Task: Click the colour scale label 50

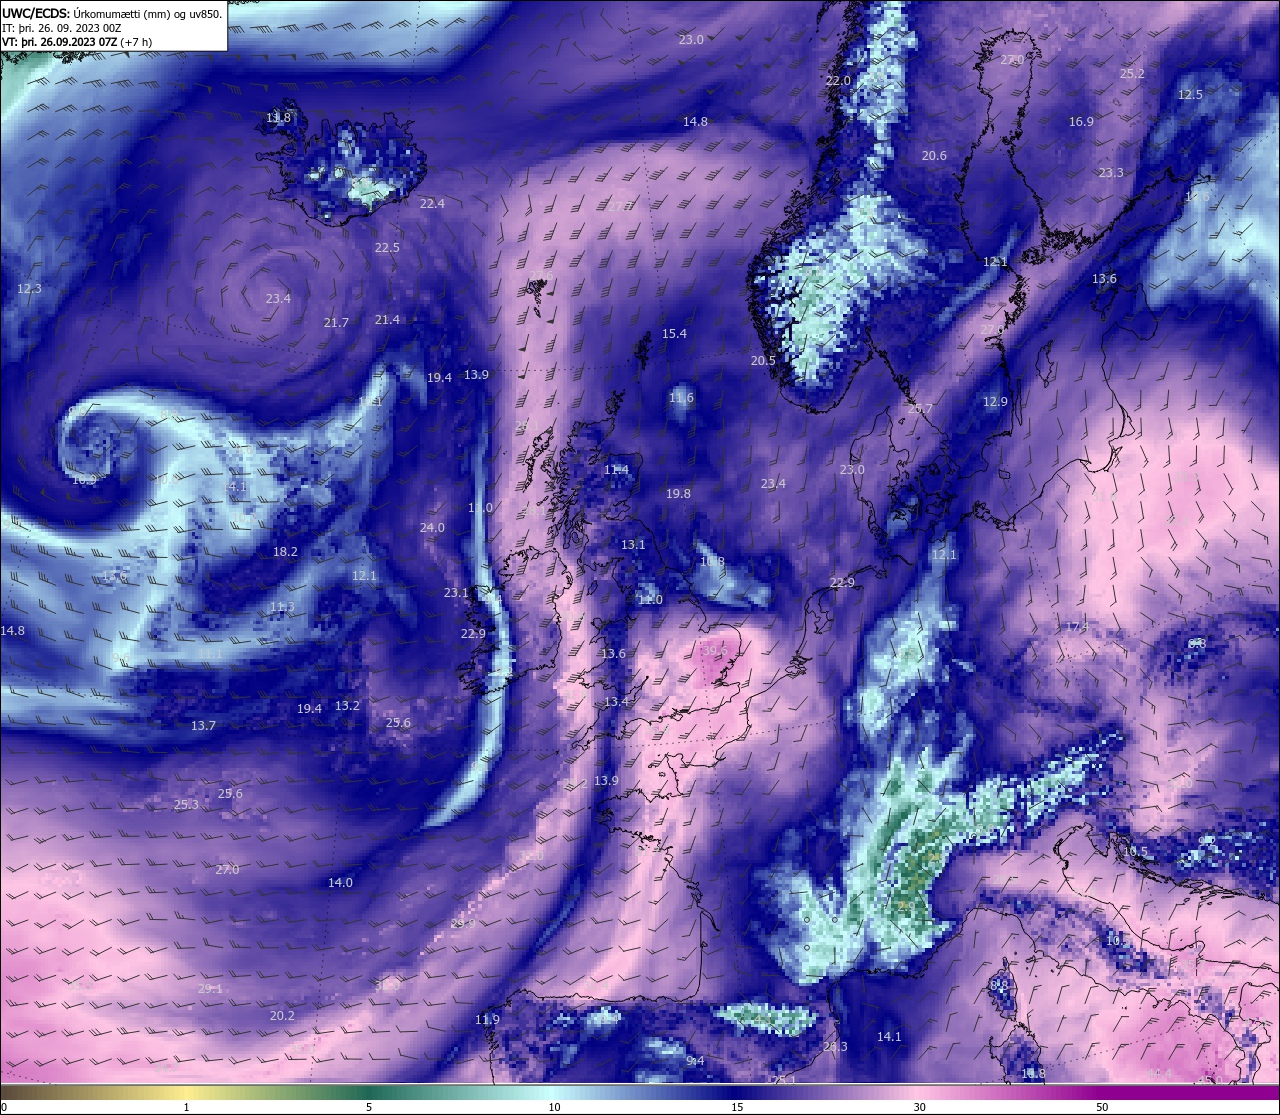Action: pos(1102,1107)
